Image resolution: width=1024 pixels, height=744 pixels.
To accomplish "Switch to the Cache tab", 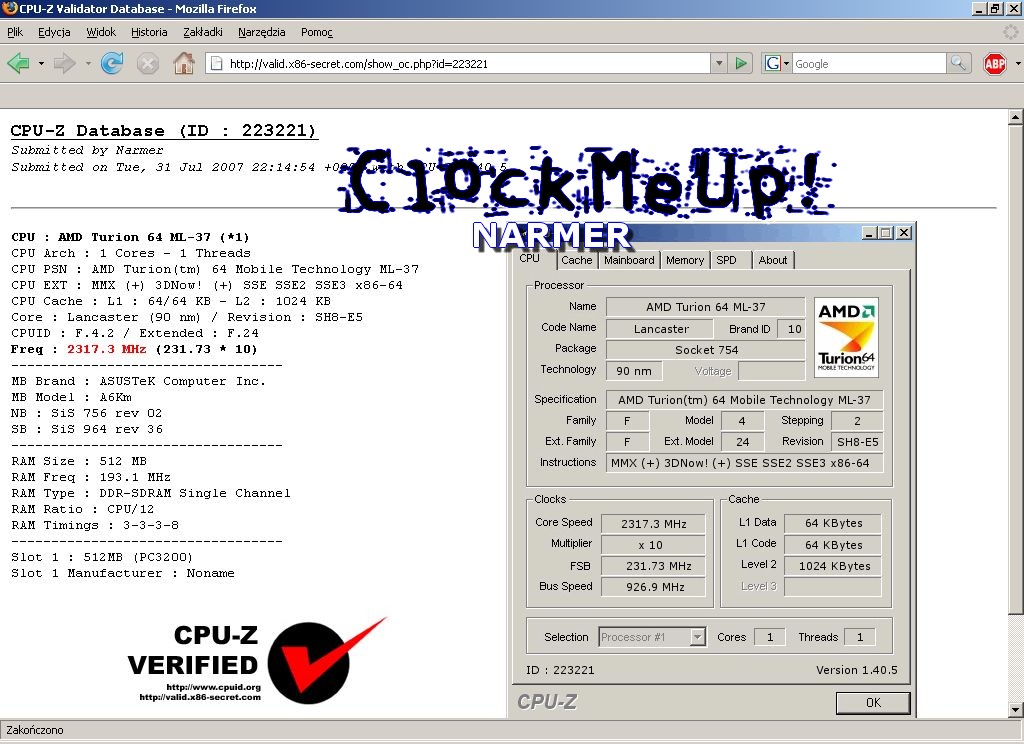I will point(577,260).
